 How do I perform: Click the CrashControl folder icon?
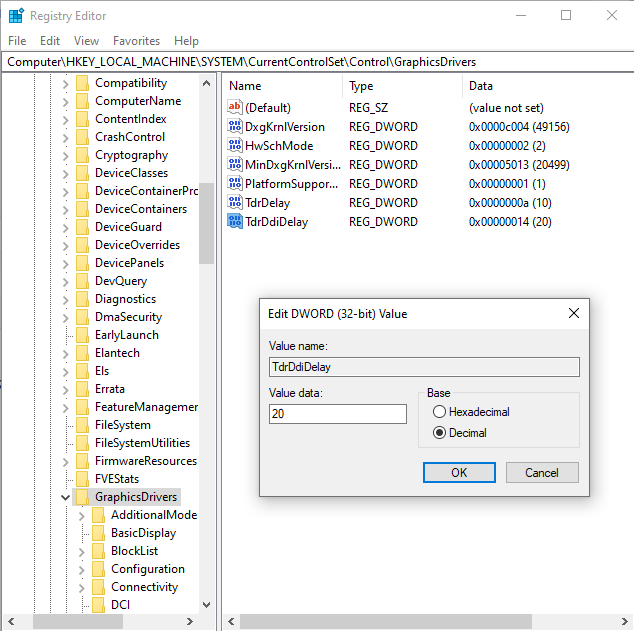82,137
